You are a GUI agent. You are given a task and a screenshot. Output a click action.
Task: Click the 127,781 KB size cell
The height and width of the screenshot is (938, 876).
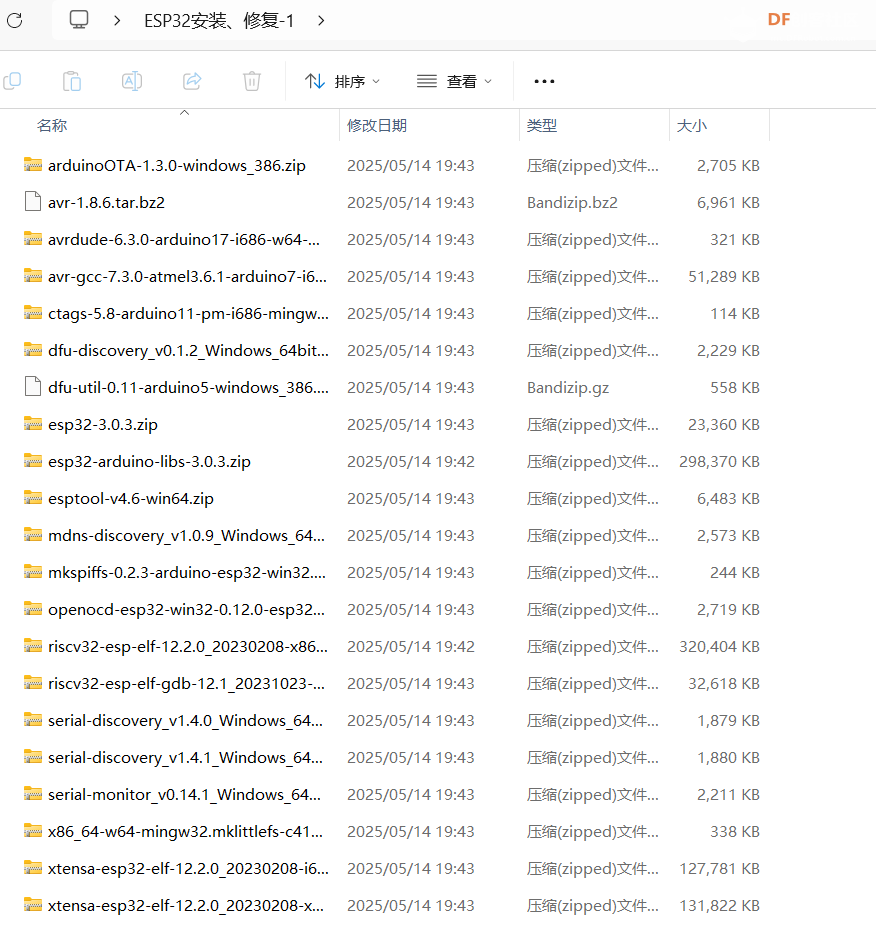point(719,869)
